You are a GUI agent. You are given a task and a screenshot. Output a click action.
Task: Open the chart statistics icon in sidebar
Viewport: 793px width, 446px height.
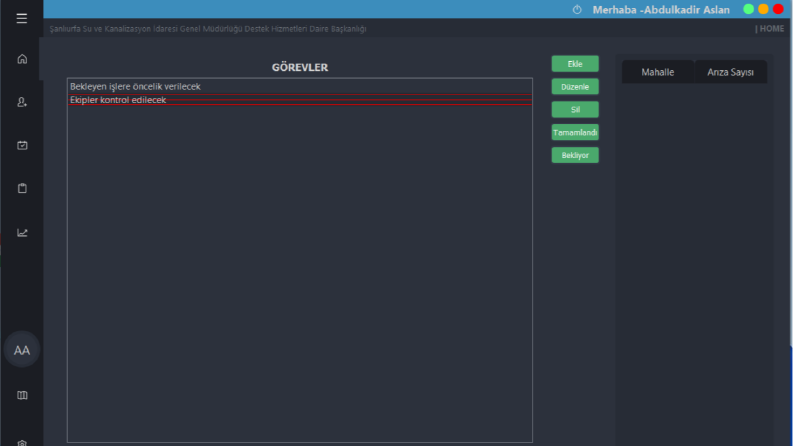[x=22, y=233]
